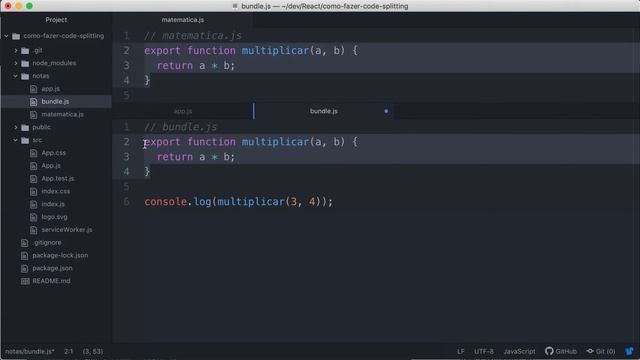Switch to the matematica.js tab
640x360 pixels.
point(182,20)
